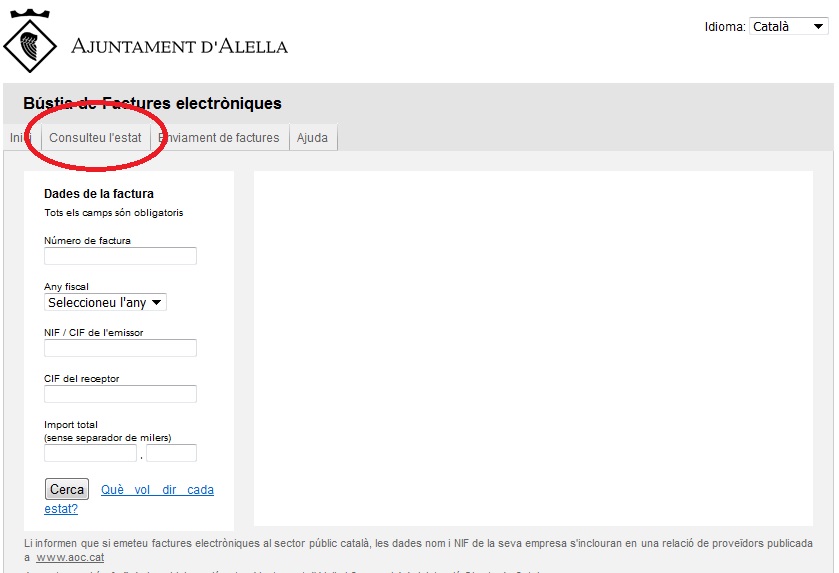The height and width of the screenshot is (573, 839).
Task: Click the NIF / CIF de l'emissor field
Action: [120, 348]
